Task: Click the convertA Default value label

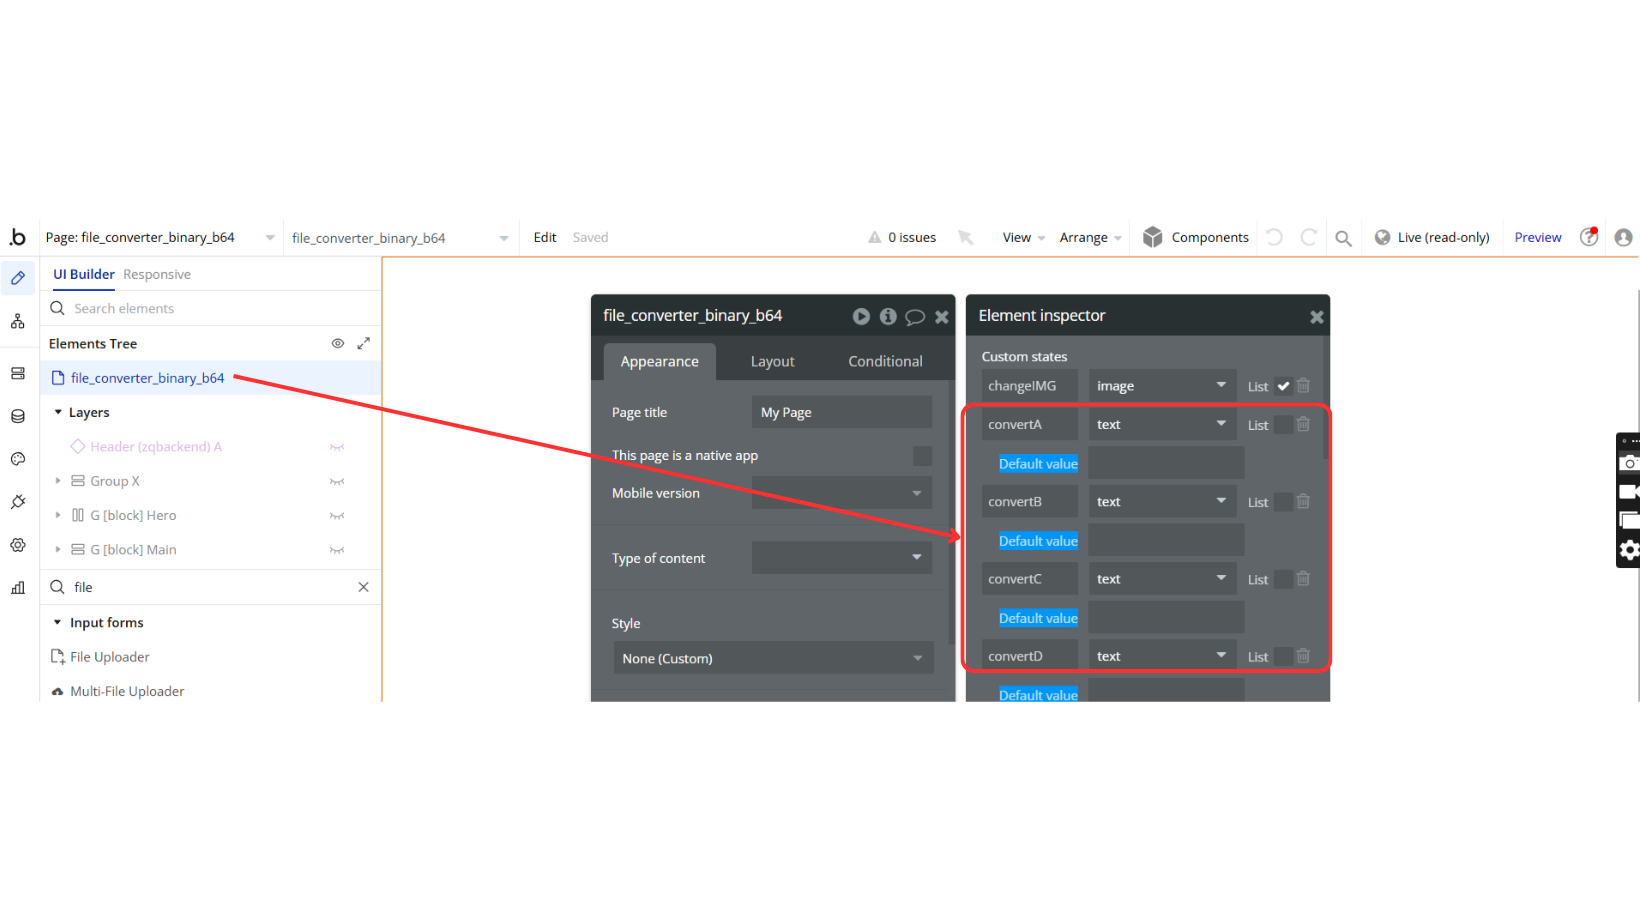Action: coord(1038,464)
